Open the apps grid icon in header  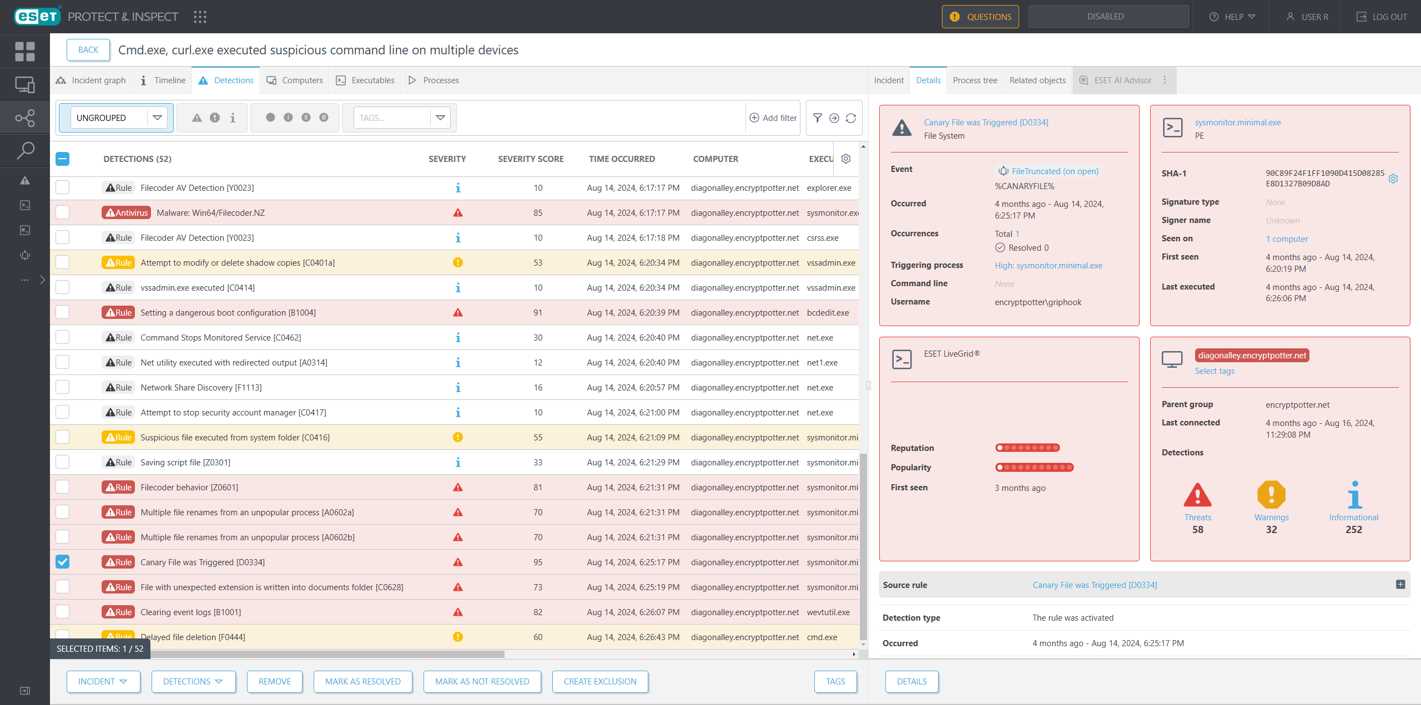point(200,17)
